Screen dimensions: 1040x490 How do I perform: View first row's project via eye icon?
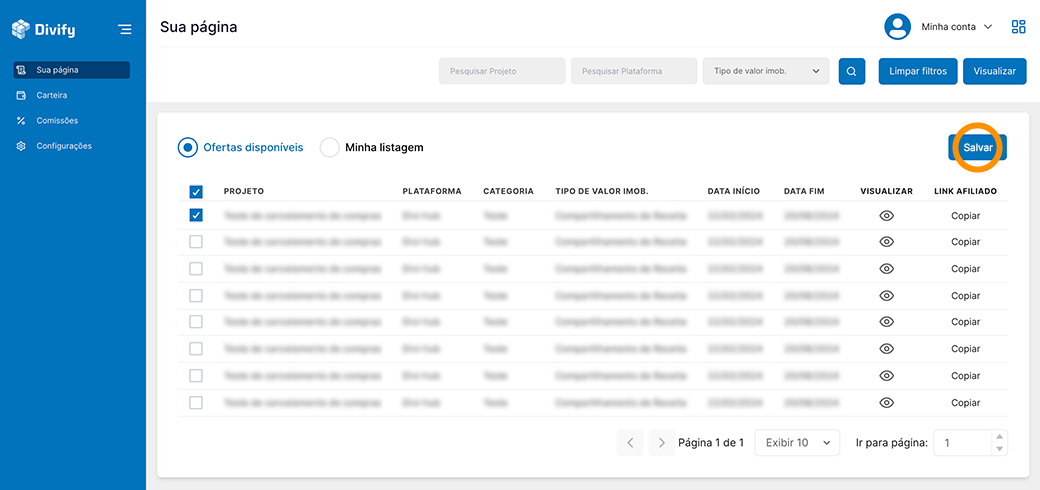pyautogui.click(x=886, y=215)
